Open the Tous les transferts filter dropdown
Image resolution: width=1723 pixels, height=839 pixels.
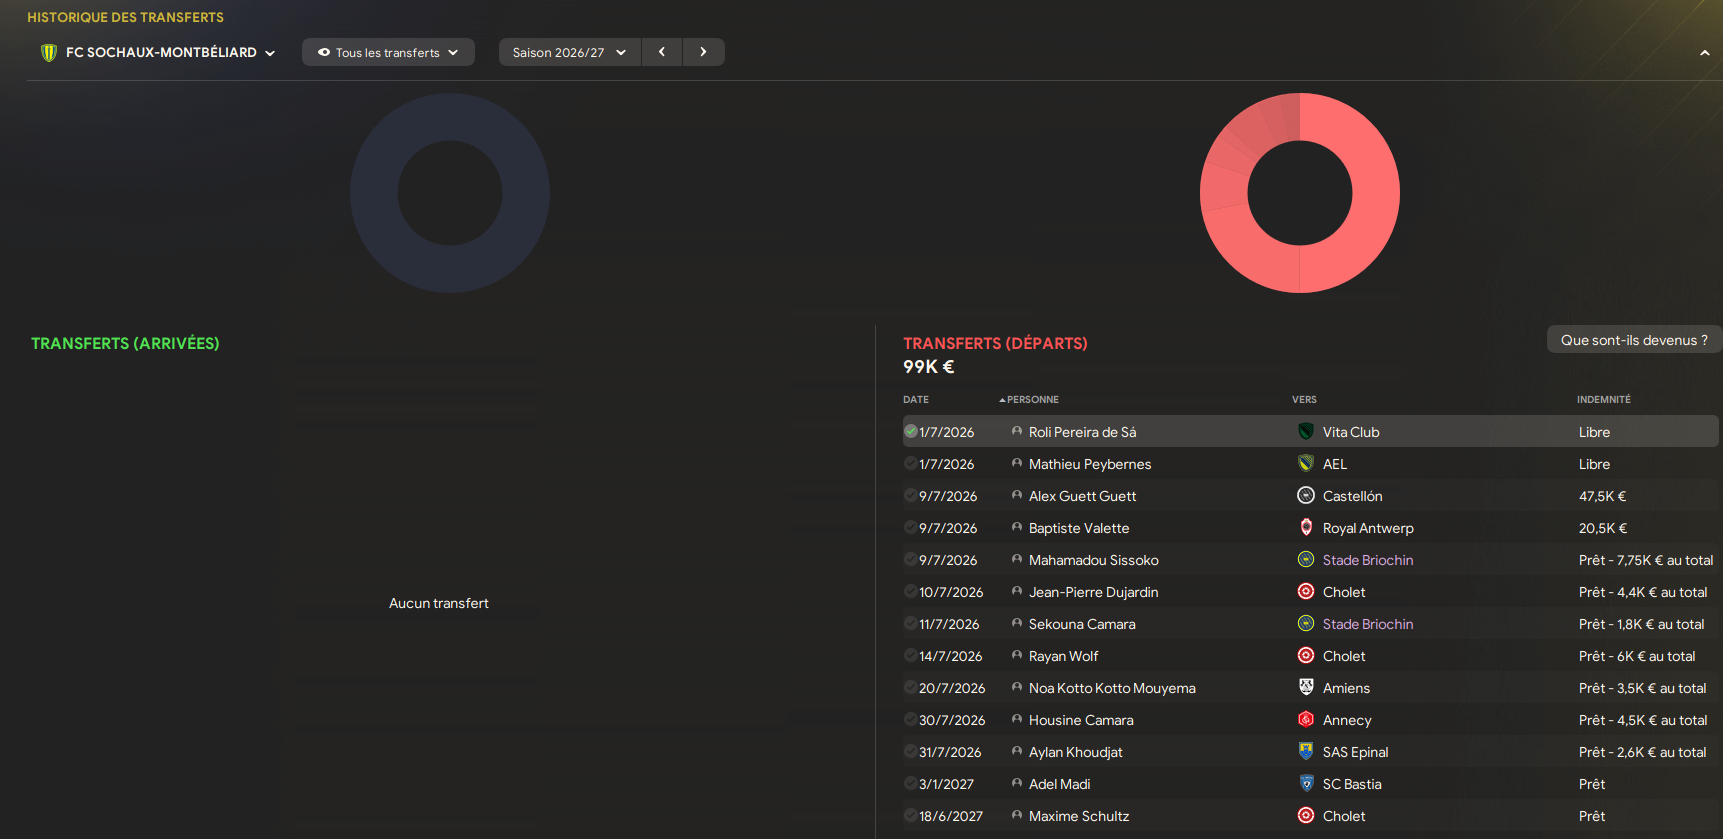[x=388, y=52]
